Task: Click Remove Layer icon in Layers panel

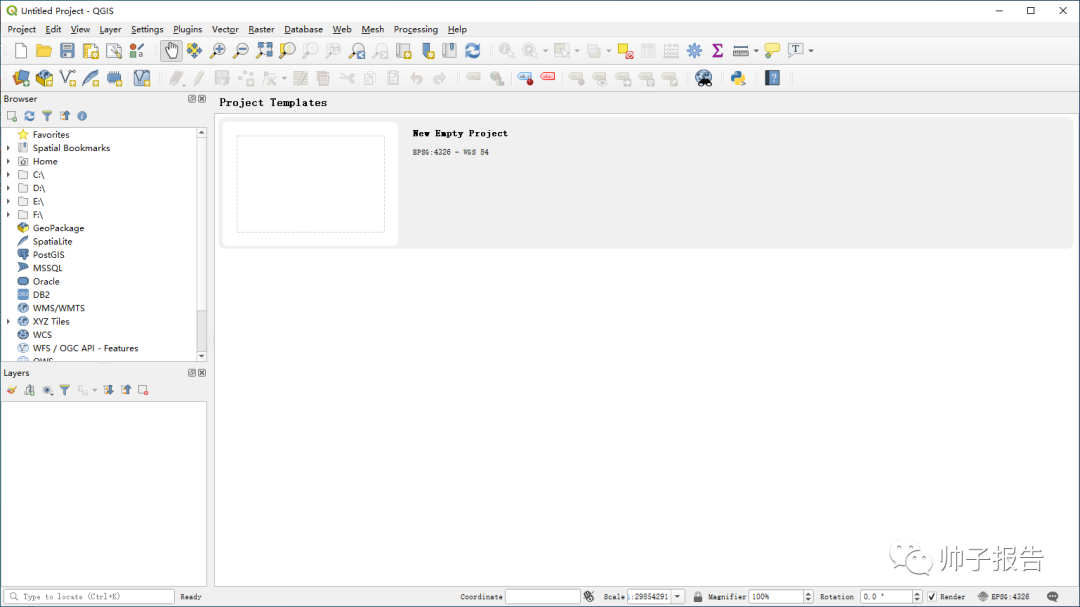Action: (x=143, y=390)
